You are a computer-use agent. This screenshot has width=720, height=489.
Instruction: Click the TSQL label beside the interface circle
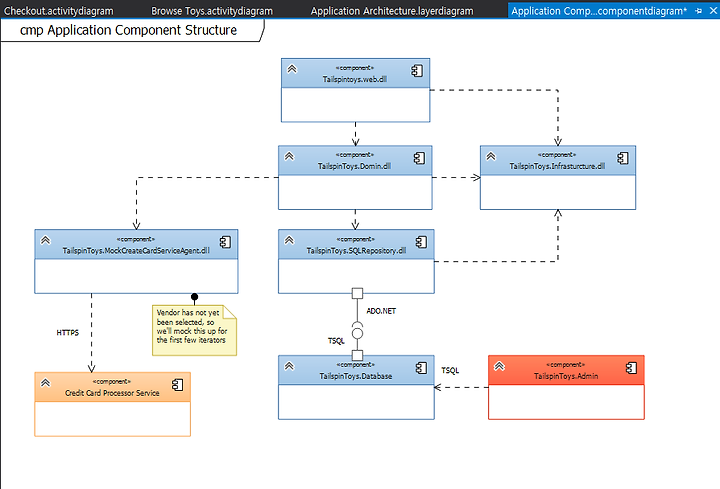tap(336, 341)
